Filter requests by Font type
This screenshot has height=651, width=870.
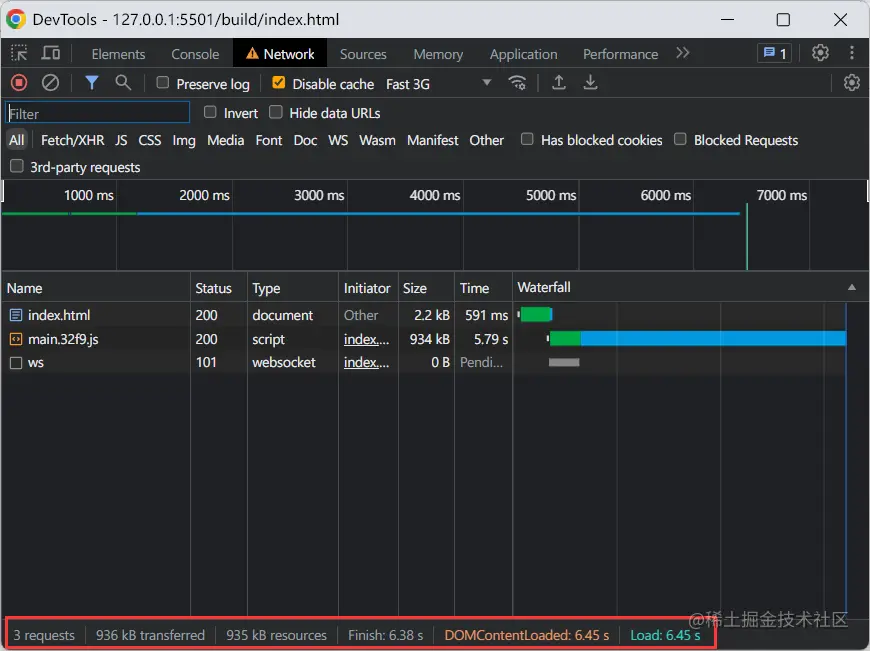point(269,140)
